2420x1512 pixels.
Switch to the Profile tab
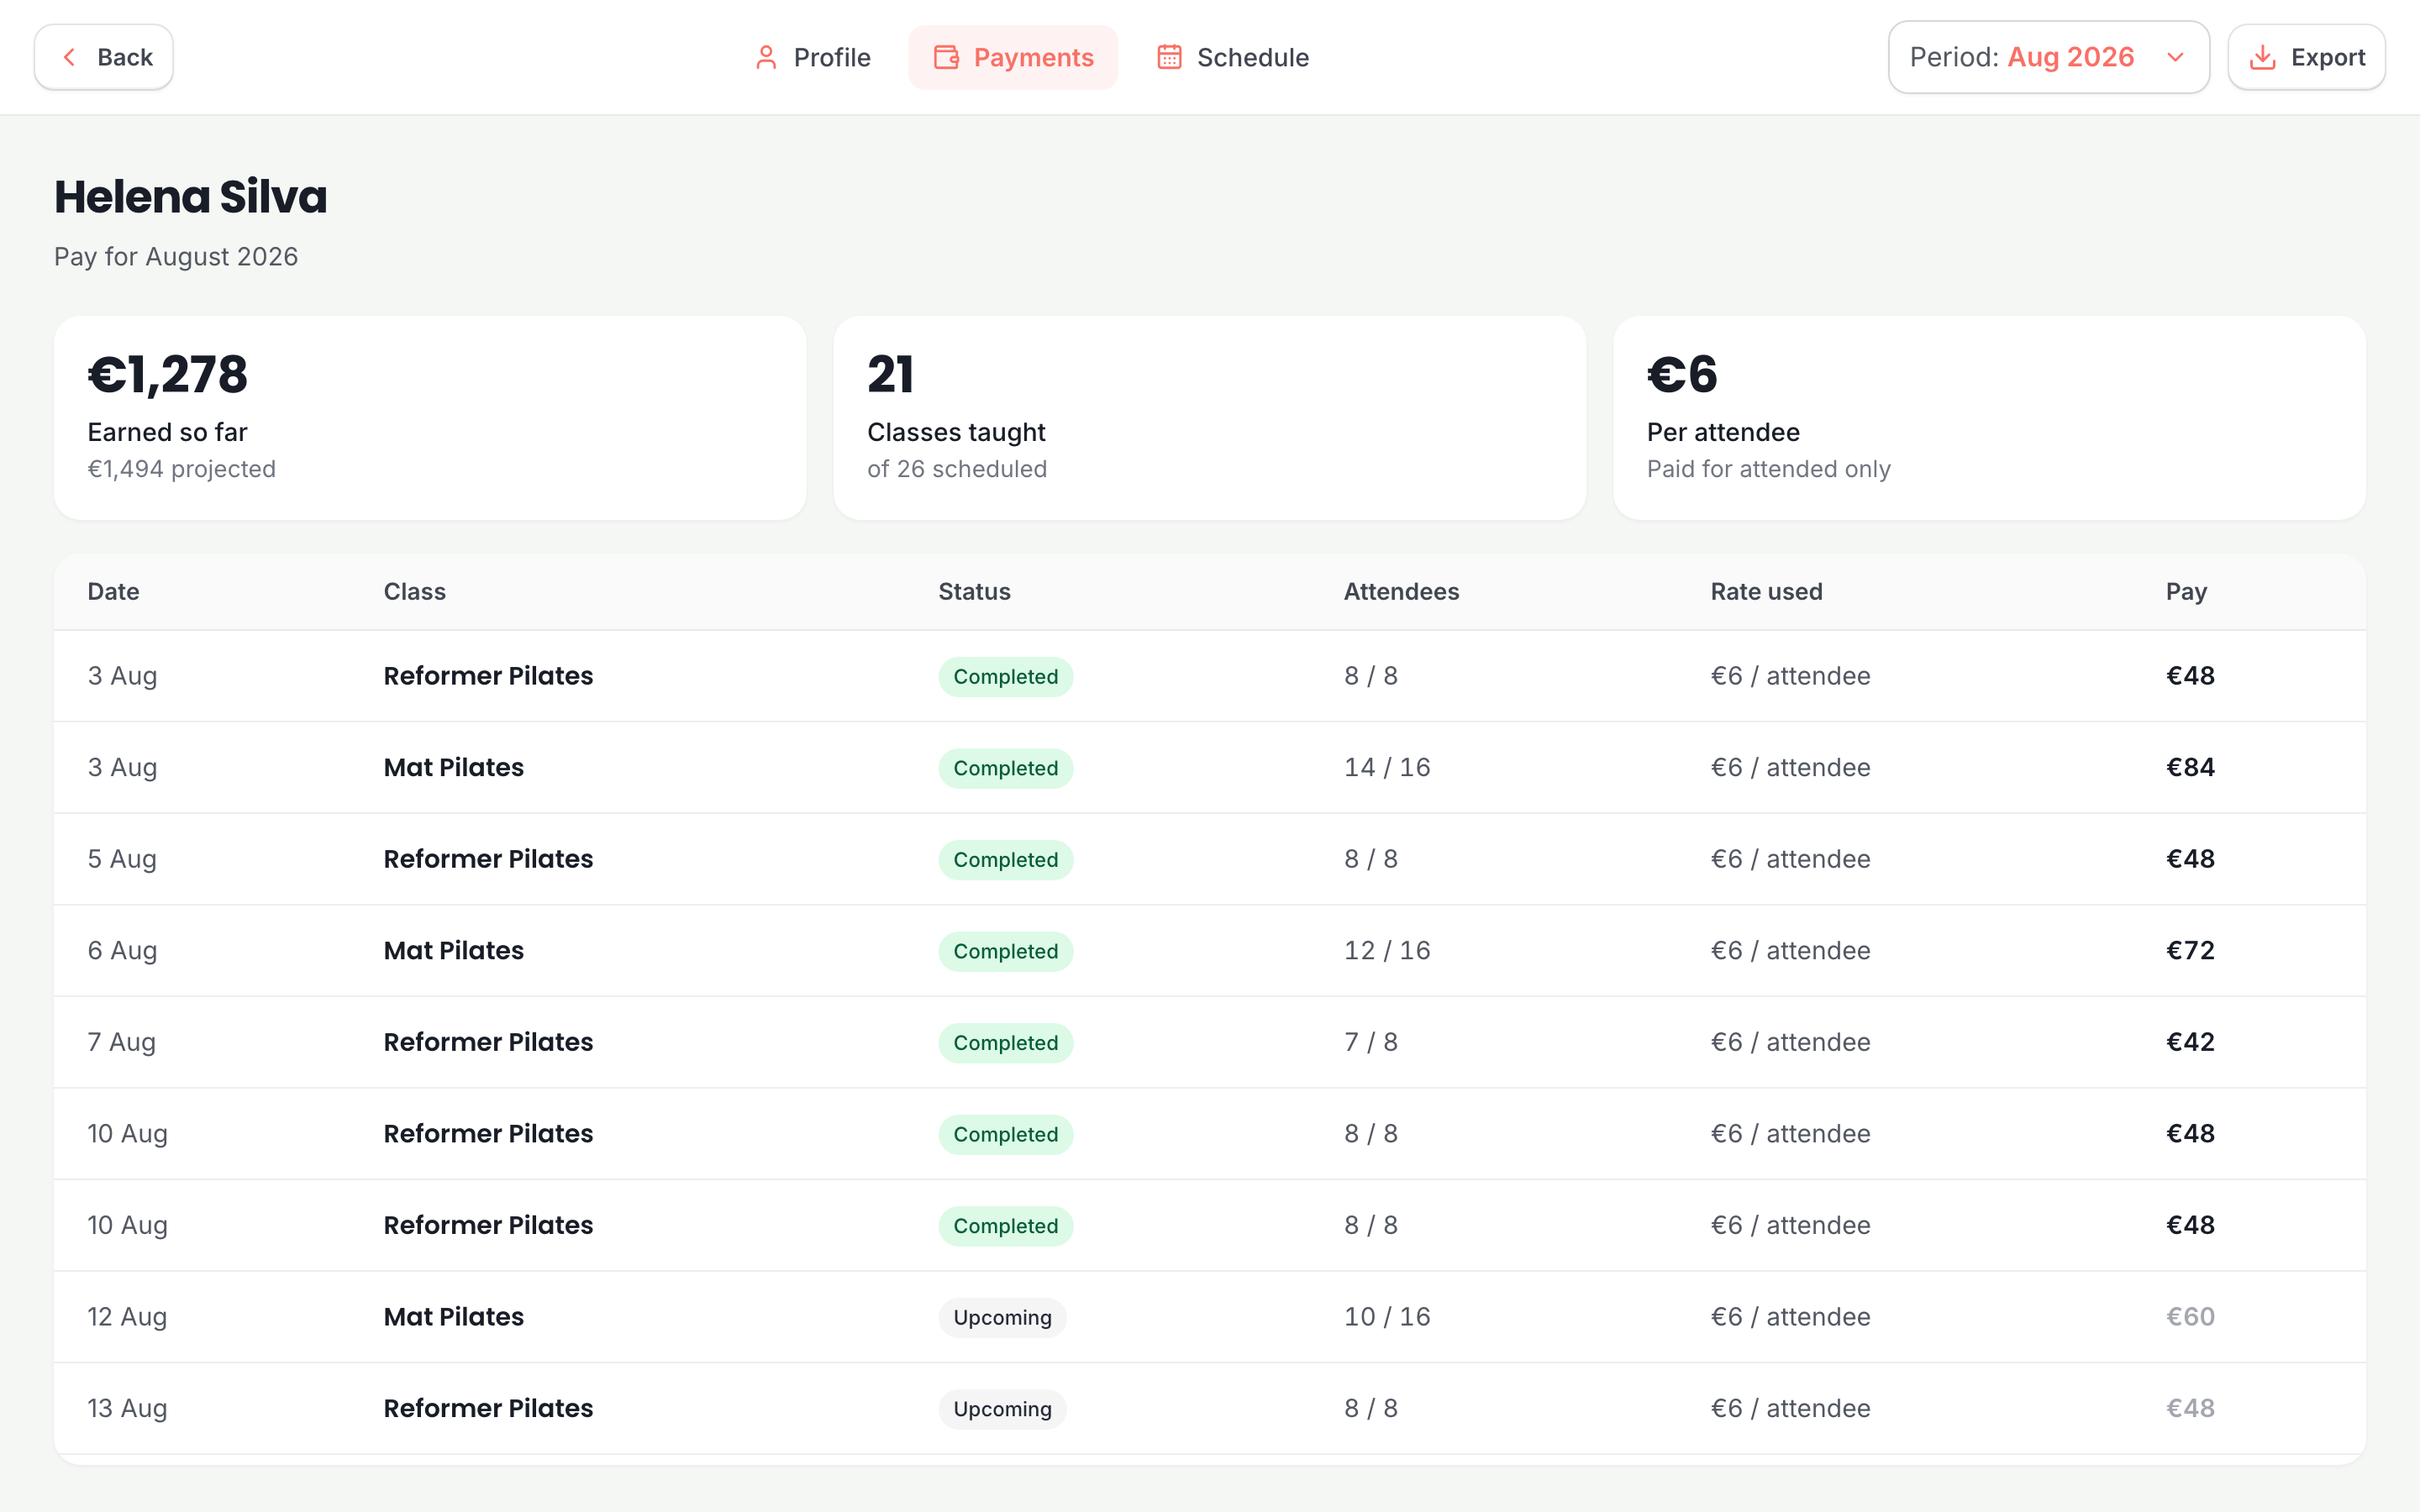812,57
